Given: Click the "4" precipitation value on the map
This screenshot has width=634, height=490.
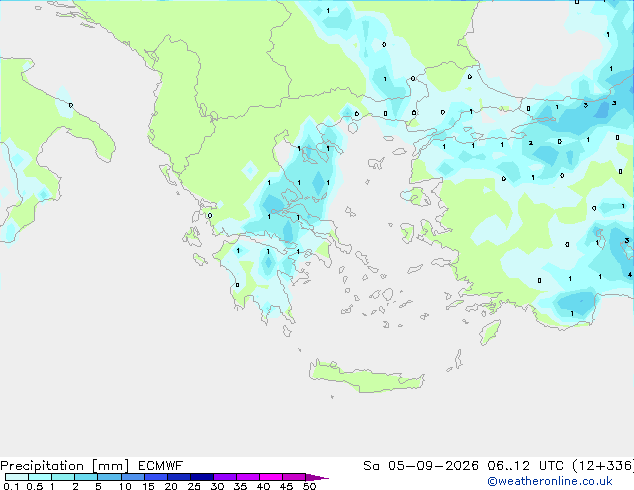Looking at the screenshot, I should pyautogui.click(x=630, y=275).
